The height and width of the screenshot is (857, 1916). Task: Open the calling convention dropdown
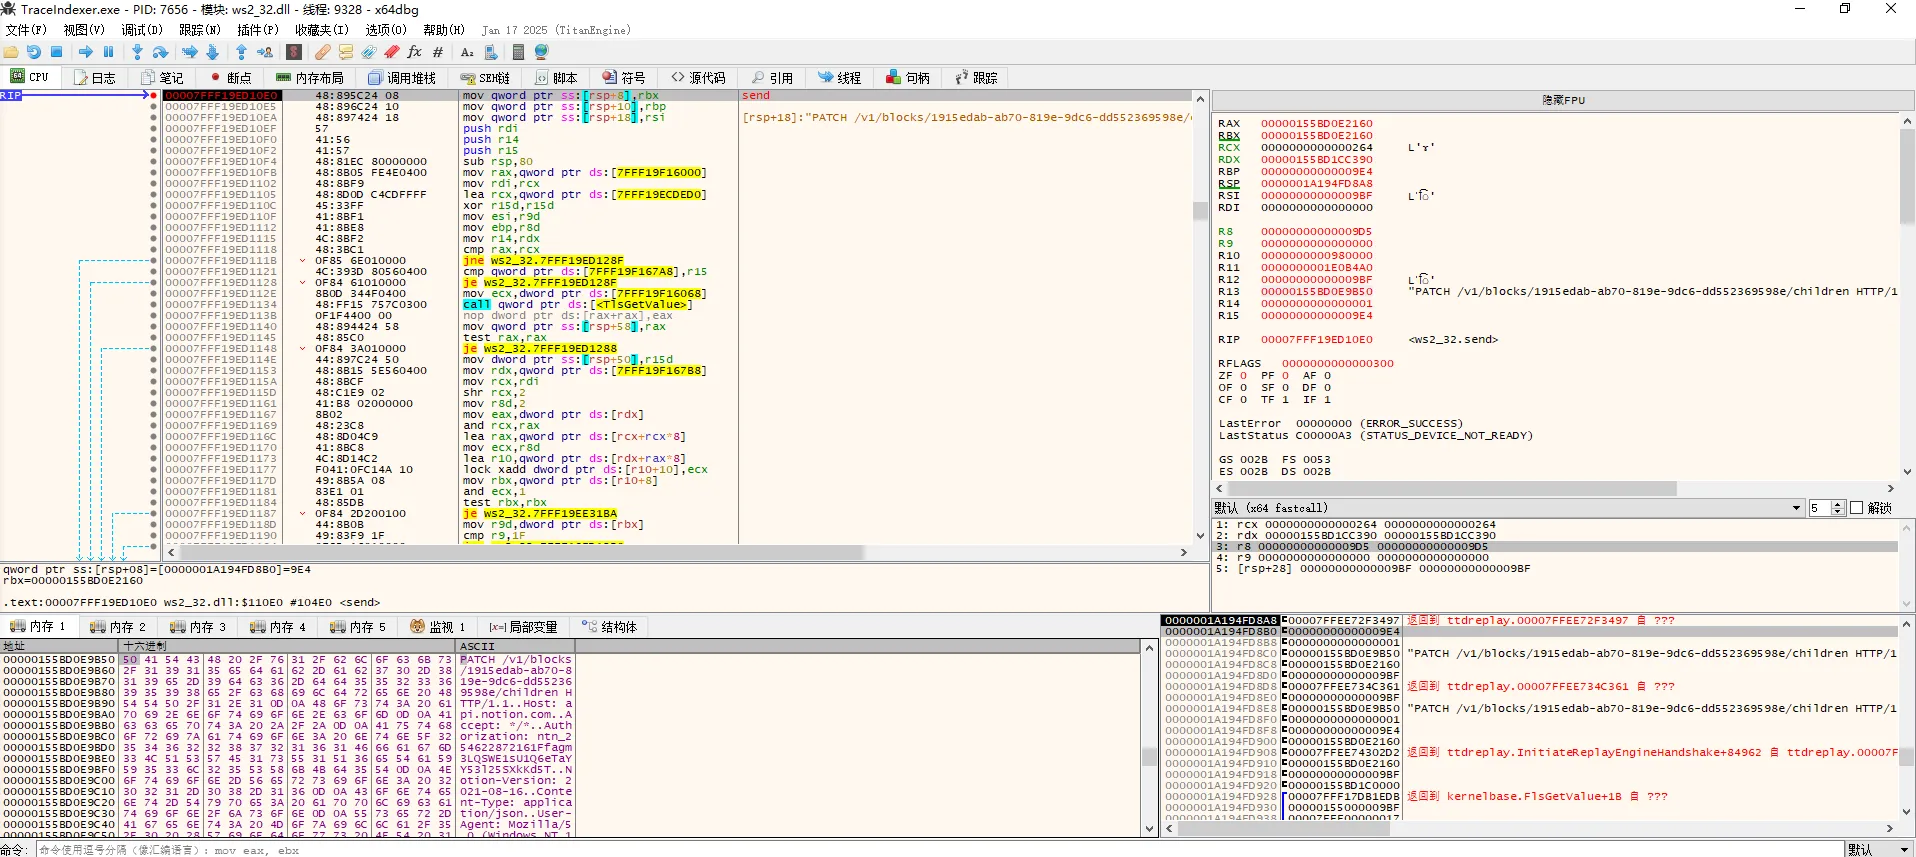coord(1796,508)
